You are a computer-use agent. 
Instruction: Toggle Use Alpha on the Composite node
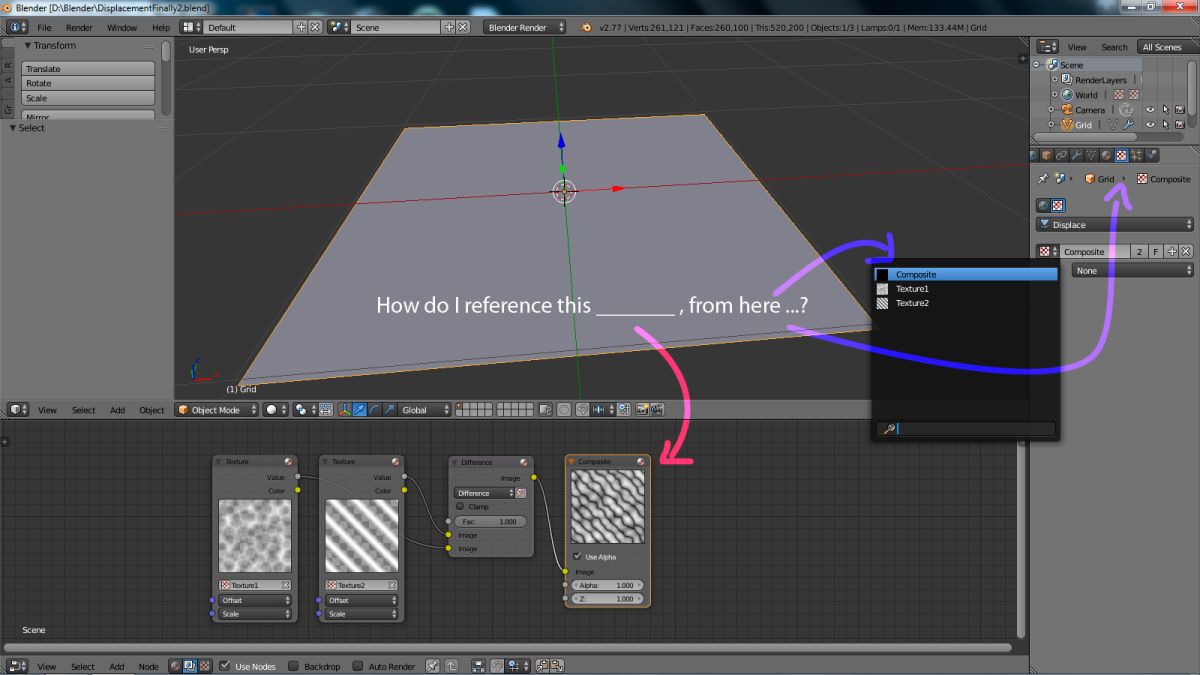pyautogui.click(x=577, y=557)
